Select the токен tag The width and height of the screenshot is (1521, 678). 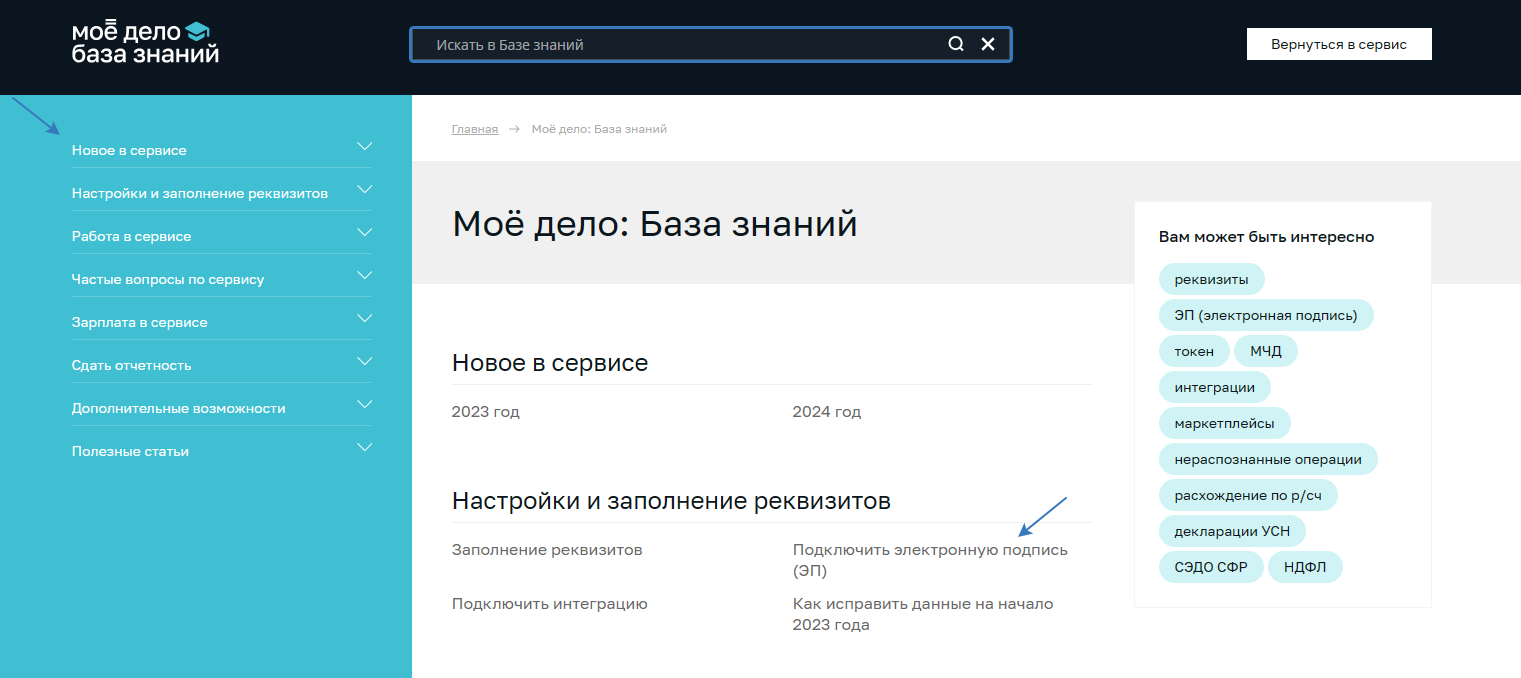click(1194, 351)
